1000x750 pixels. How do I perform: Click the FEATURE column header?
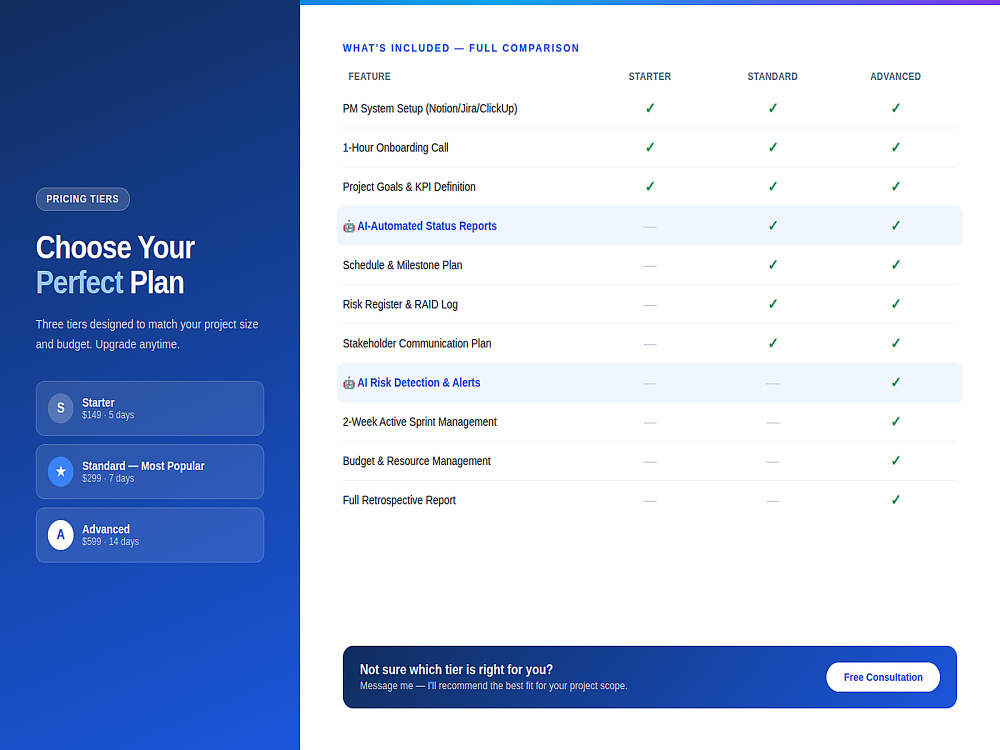point(369,77)
